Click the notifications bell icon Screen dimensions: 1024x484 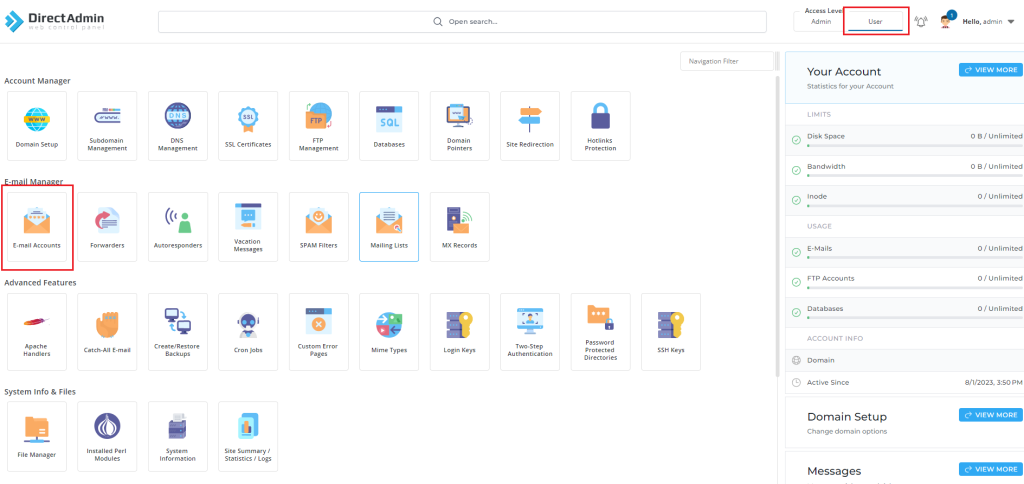(921, 21)
